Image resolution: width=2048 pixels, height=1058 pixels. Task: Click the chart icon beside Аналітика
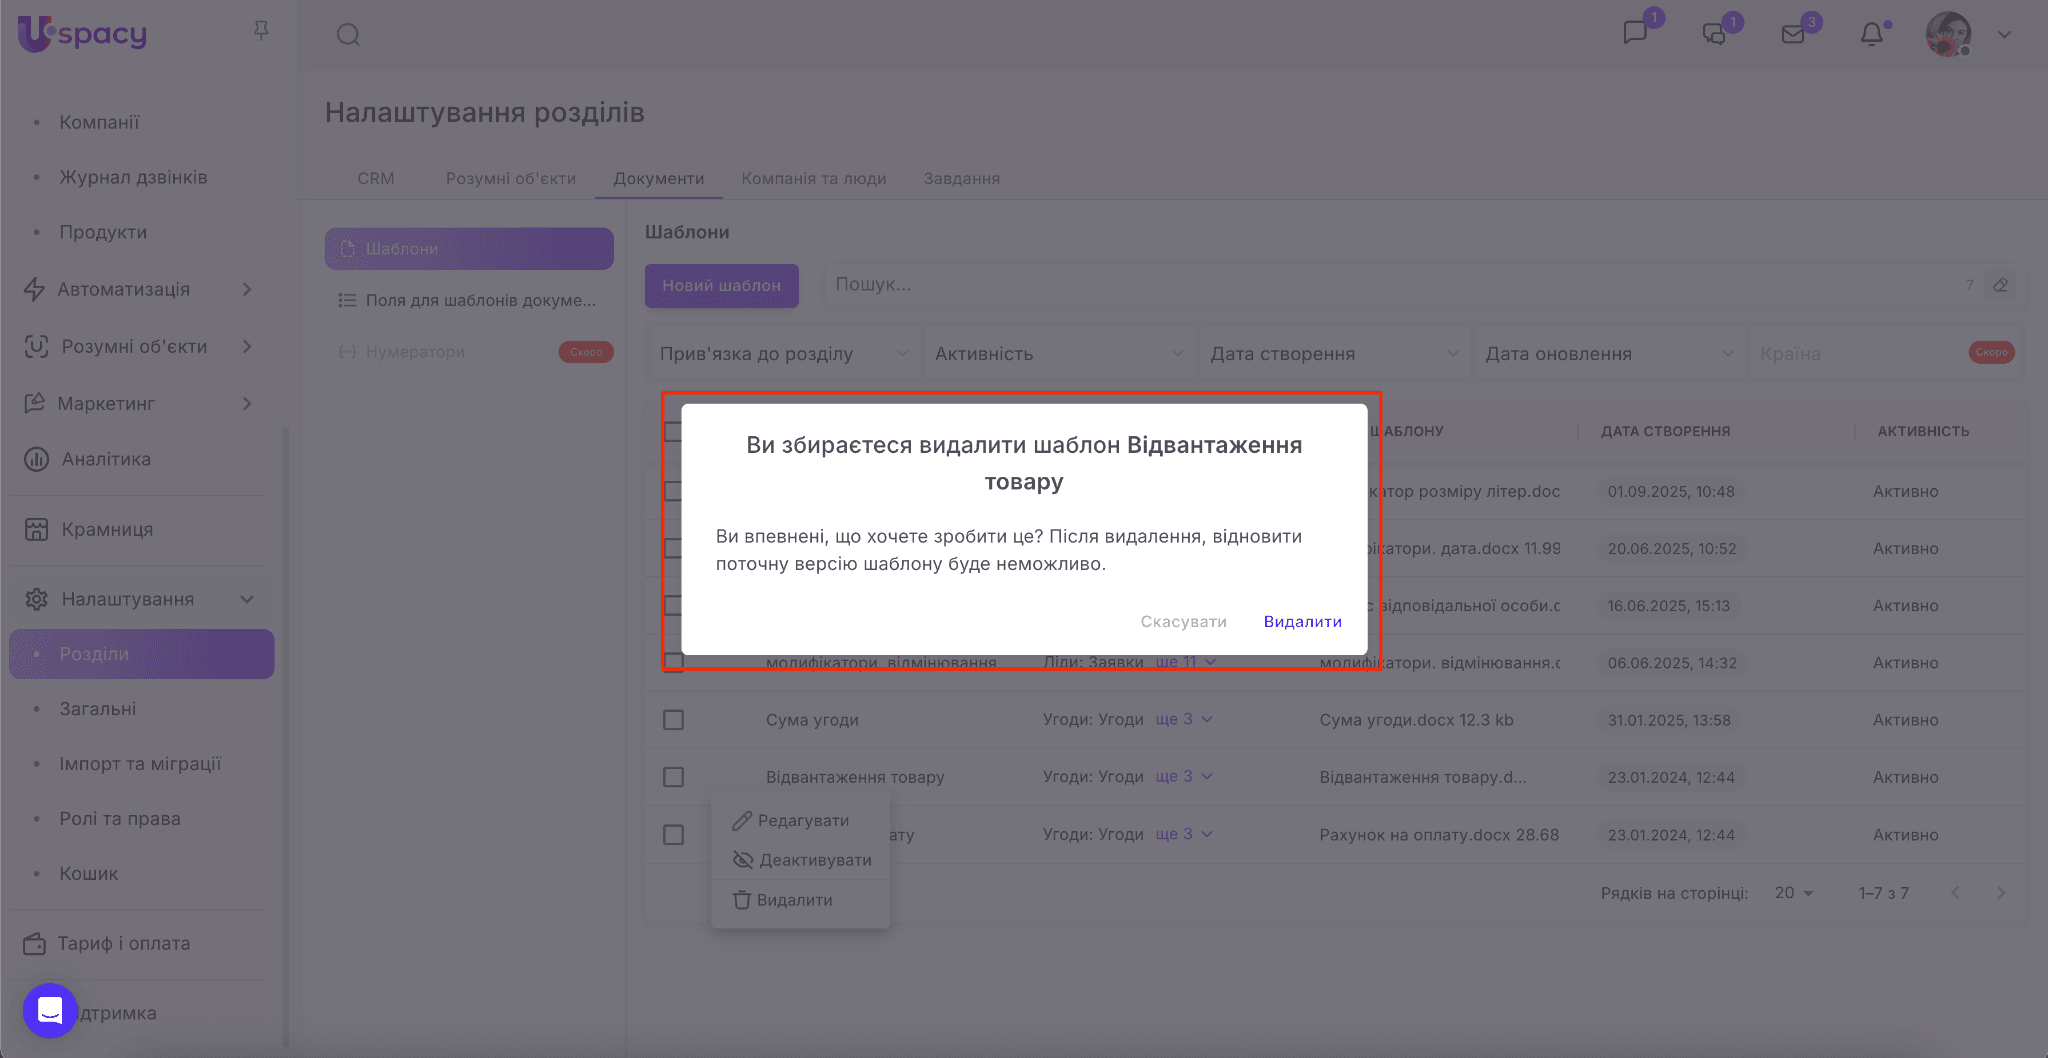[x=36, y=459]
